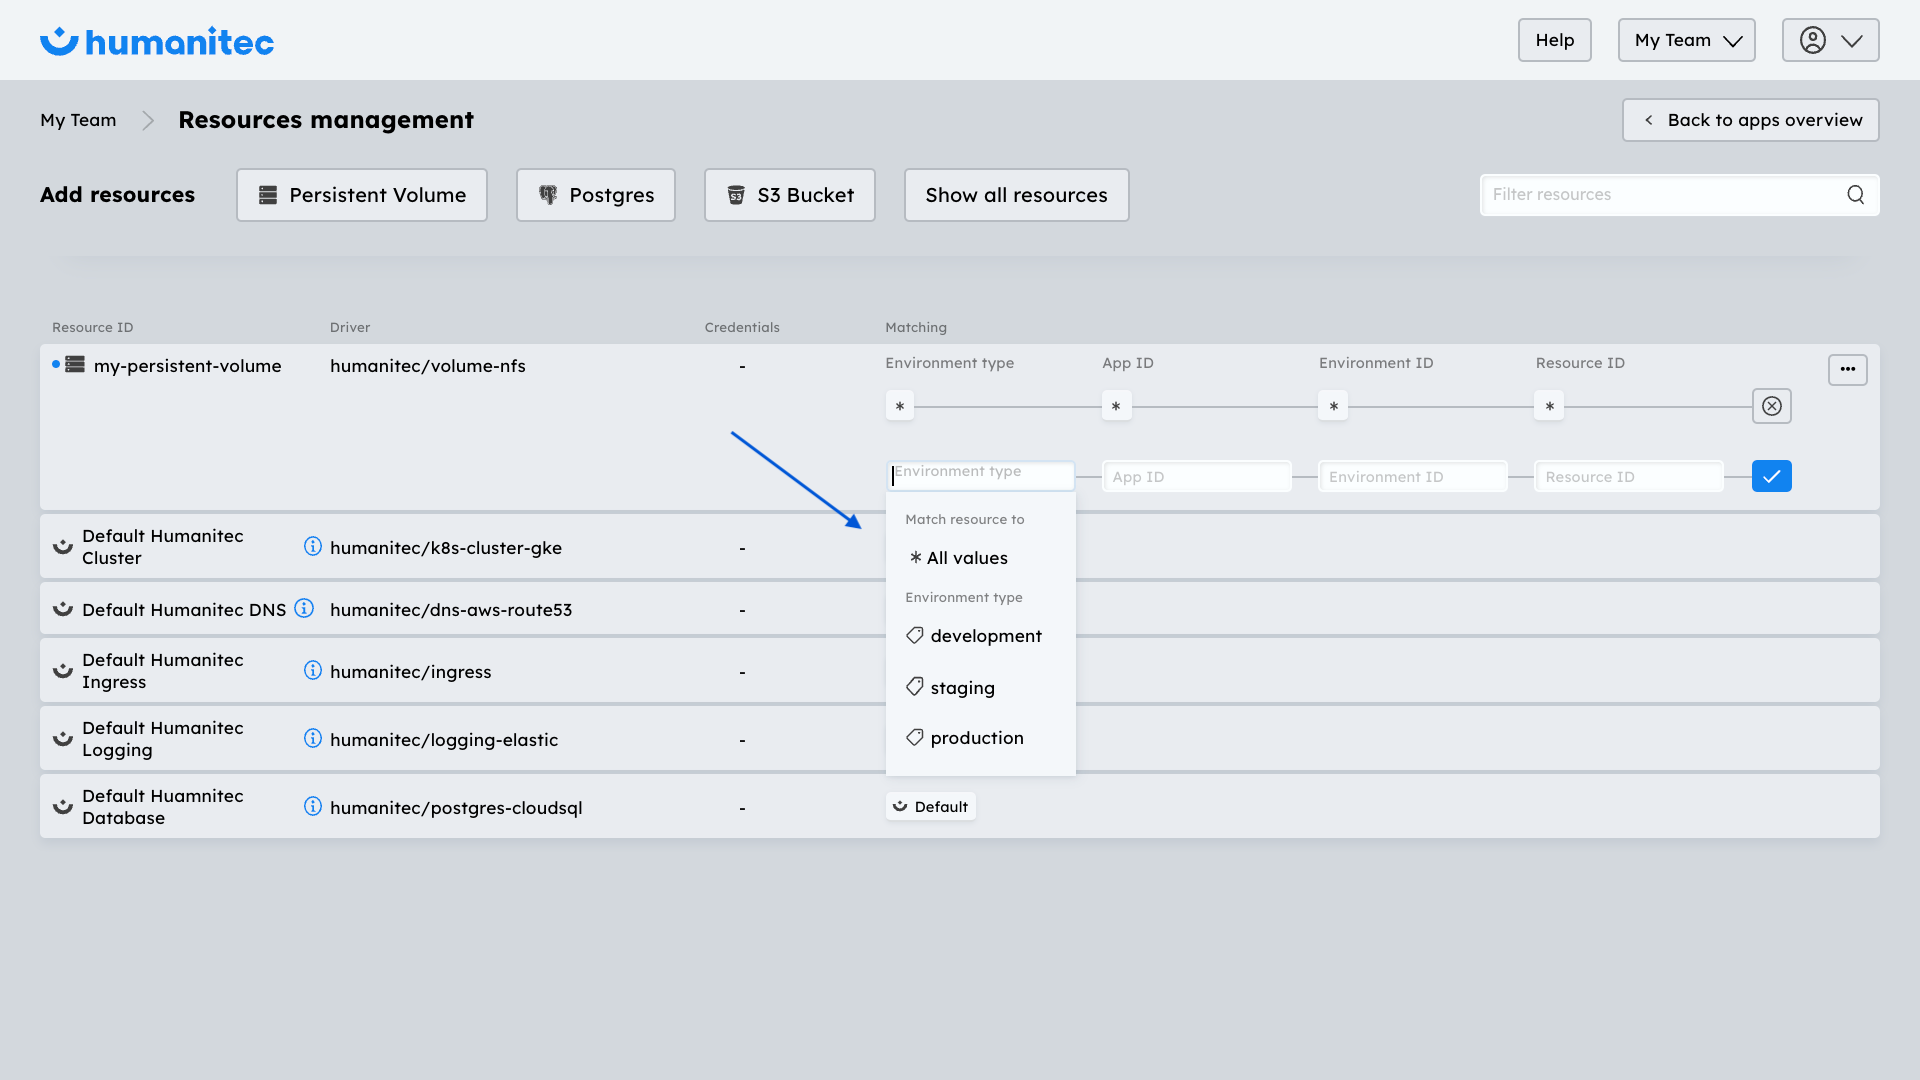Viewport: 1920px width, 1080px height.
Task: Click the tag icon beside production
Action: point(915,737)
